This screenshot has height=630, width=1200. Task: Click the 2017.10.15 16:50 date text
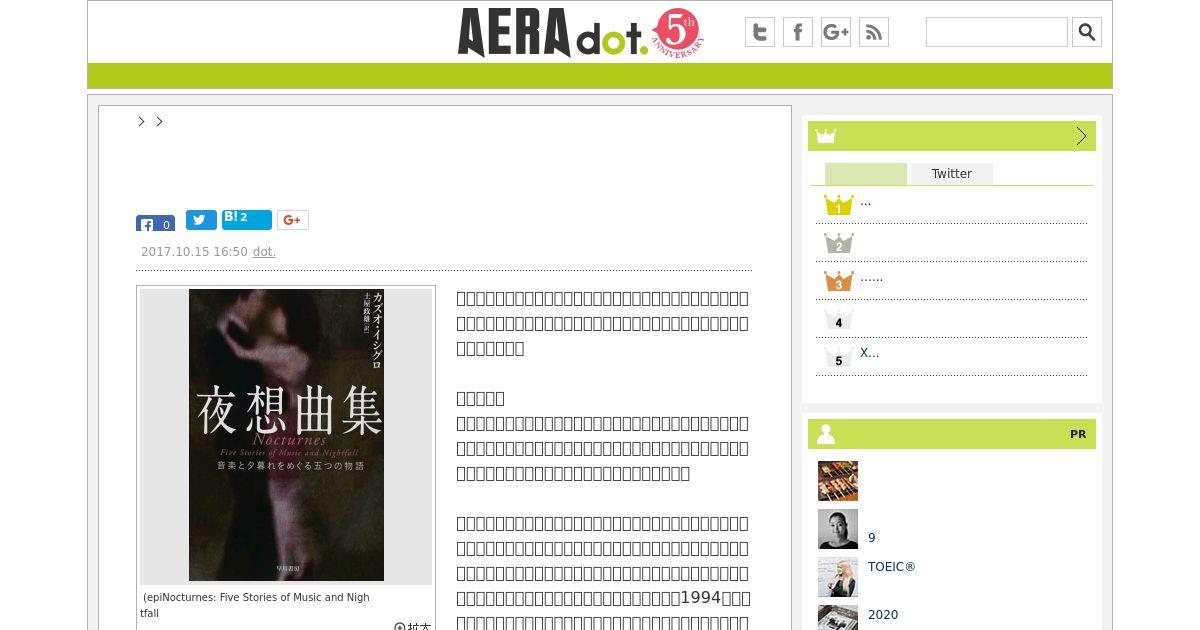click(194, 252)
